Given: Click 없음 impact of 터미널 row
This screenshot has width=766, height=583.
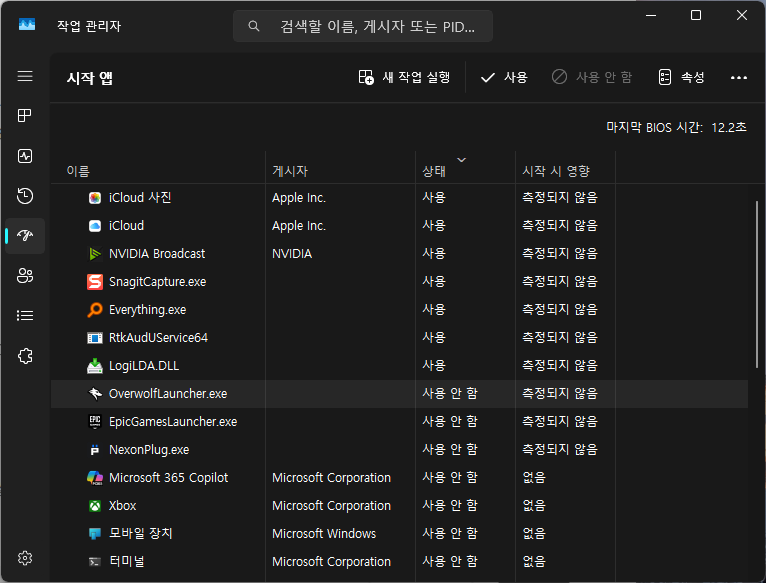Looking at the screenshot, I should 534,561.
